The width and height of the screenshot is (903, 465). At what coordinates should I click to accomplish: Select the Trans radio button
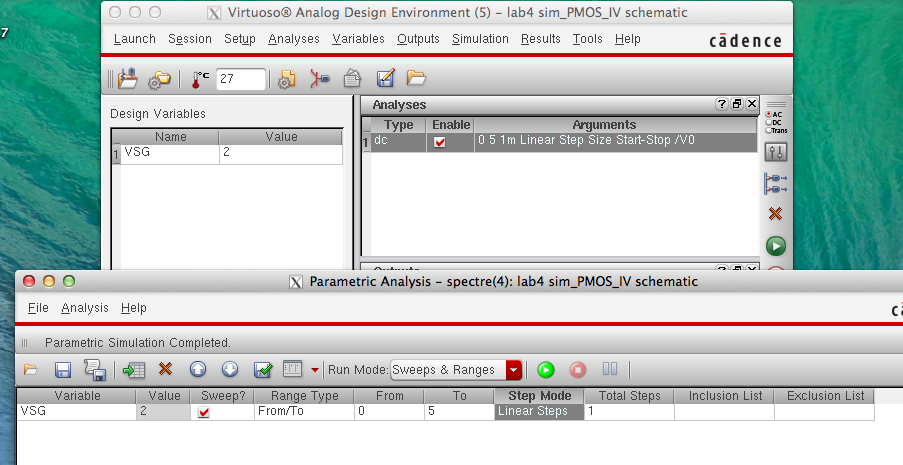click(x=769, y=130)
